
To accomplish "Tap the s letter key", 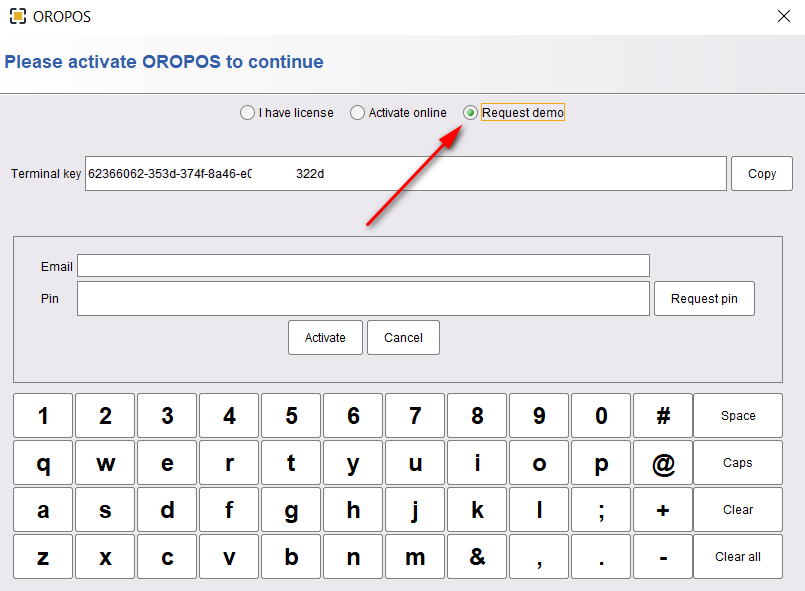I will (x=105, y=509).
